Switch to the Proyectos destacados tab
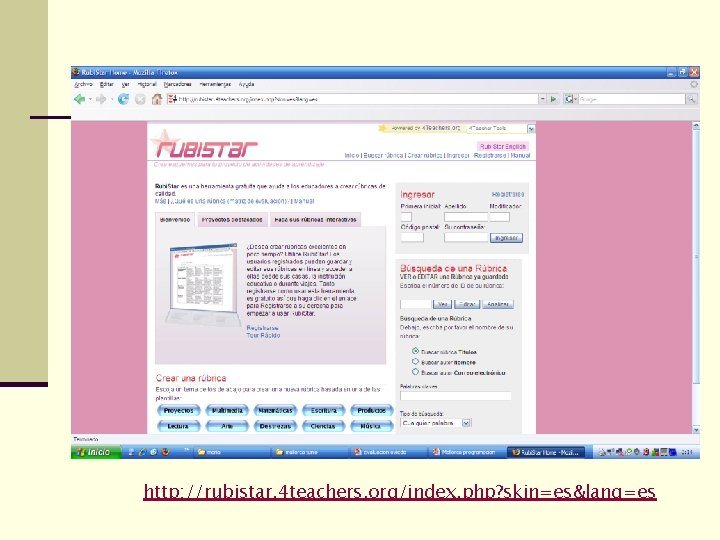The height and width of the screenshot is (540, 720). 232,219
